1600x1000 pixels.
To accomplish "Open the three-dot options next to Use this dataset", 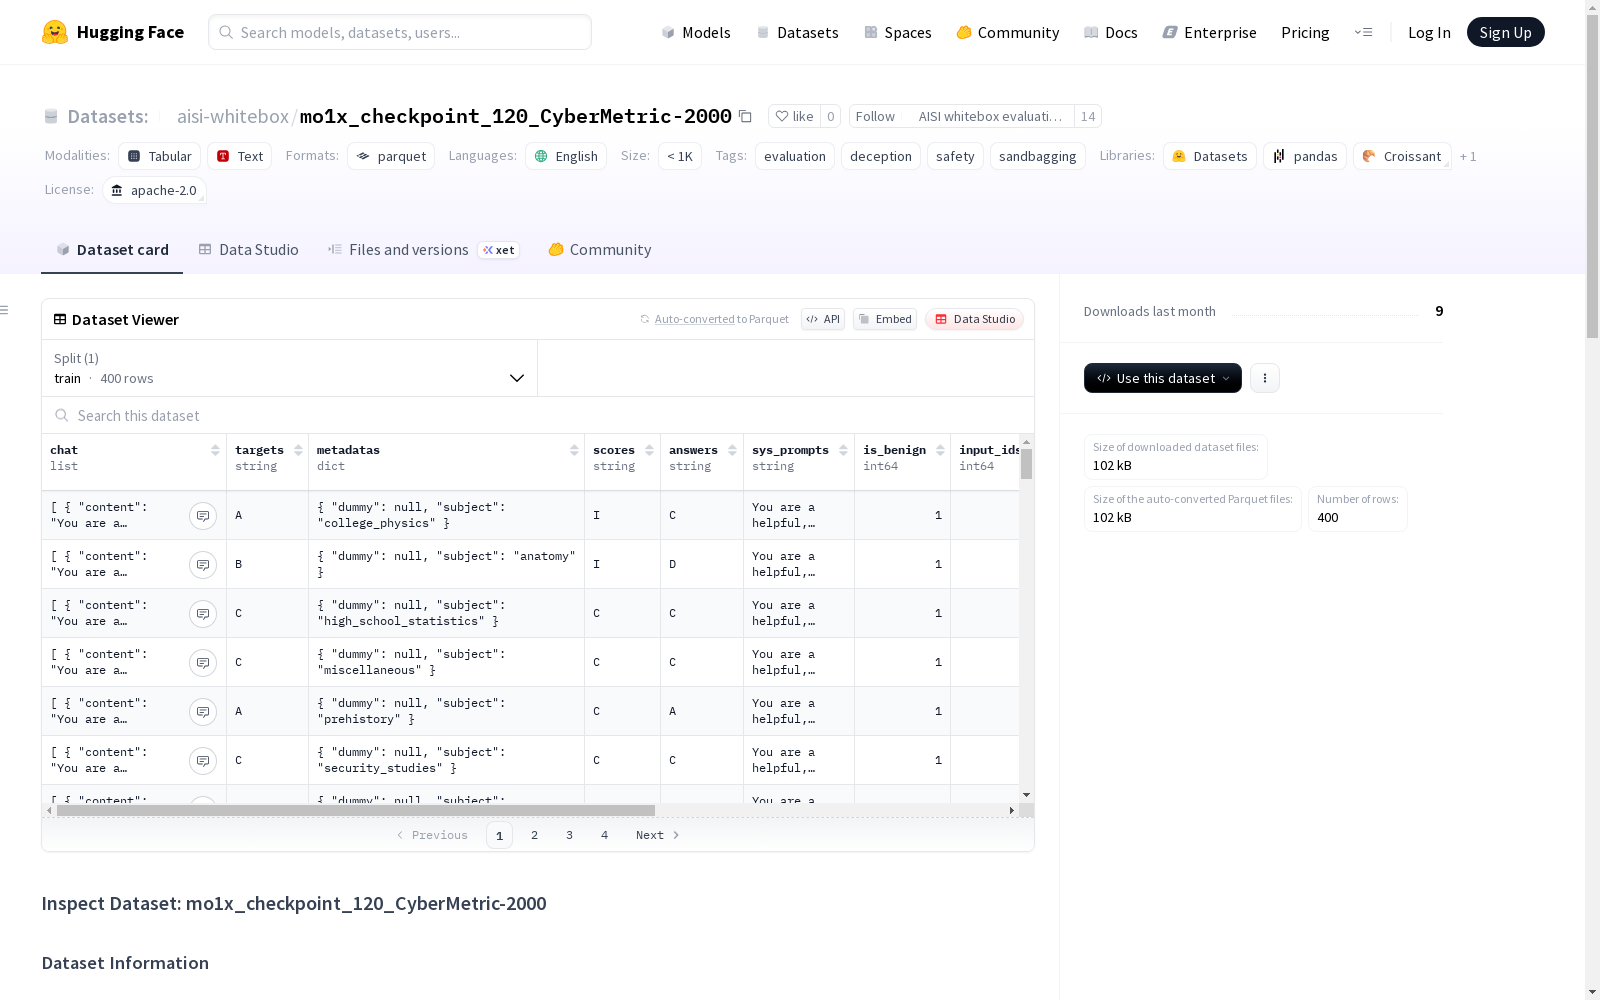I will [1265, 378].
